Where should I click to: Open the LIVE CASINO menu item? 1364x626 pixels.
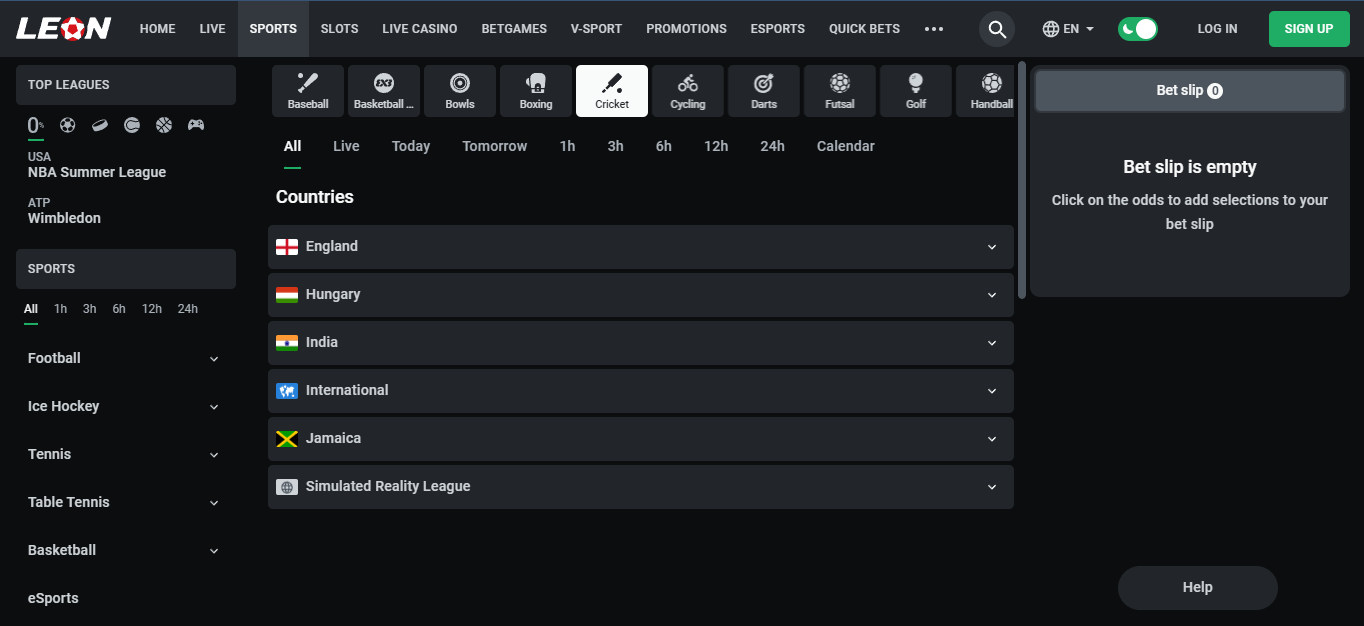point(419,29)
